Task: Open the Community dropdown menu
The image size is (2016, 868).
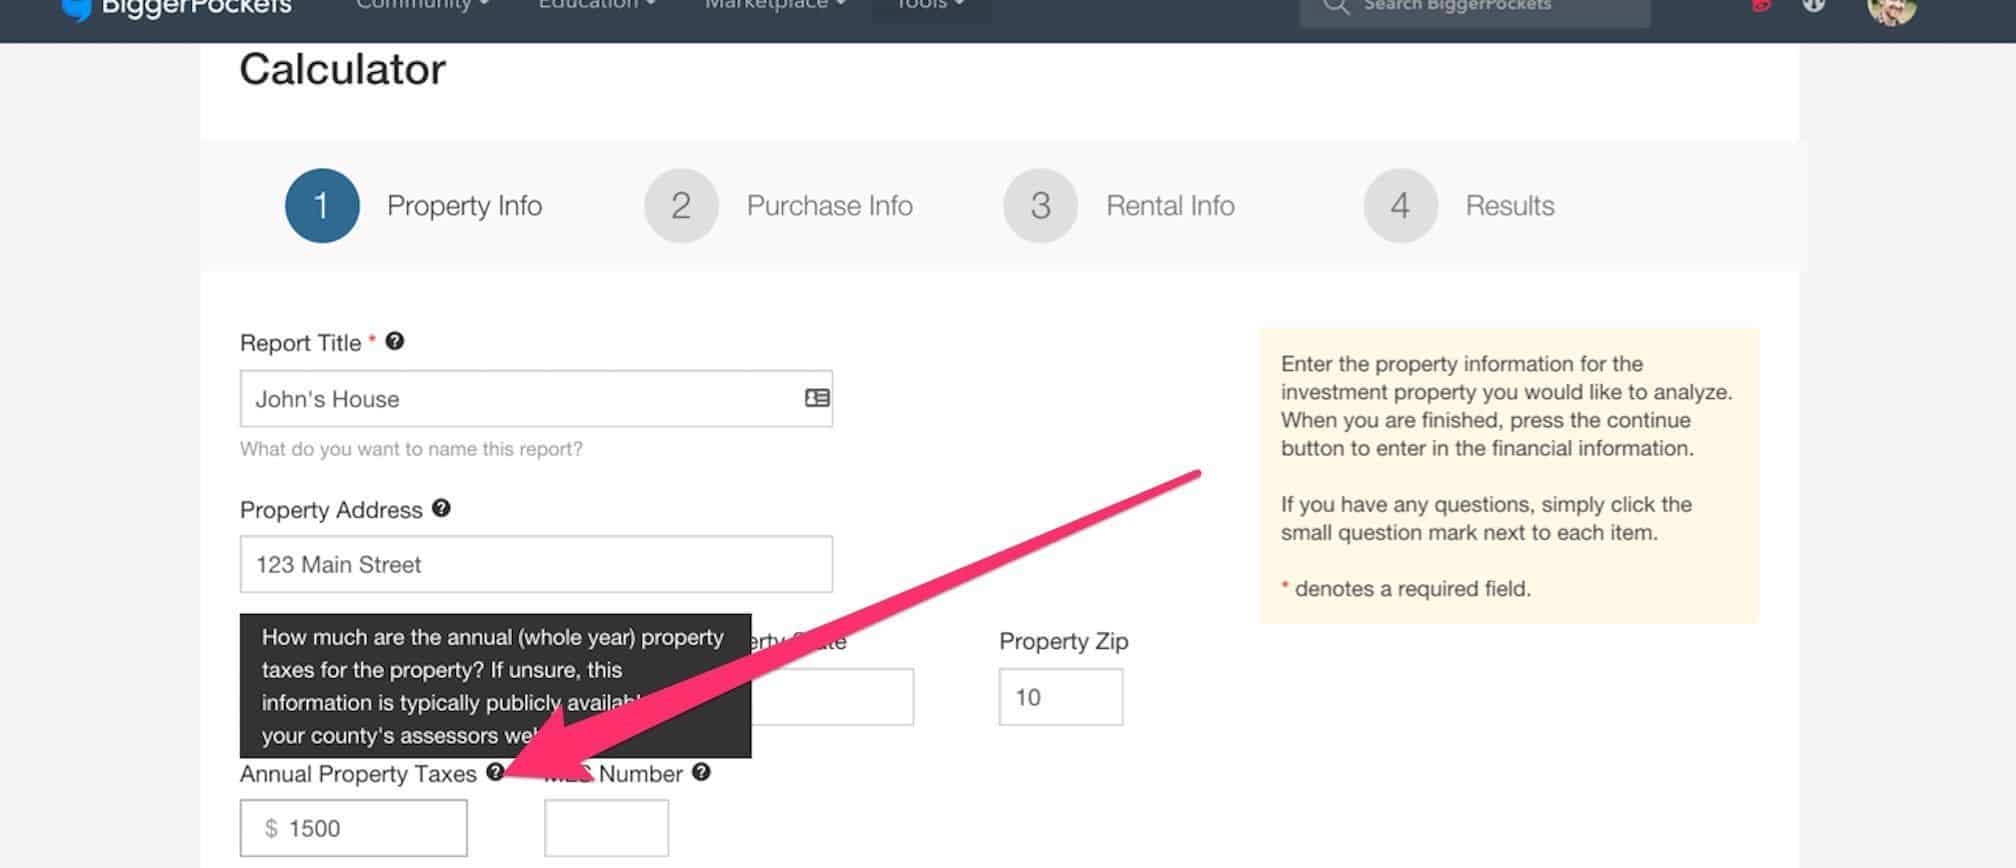Action: click(x=423, y=6)
